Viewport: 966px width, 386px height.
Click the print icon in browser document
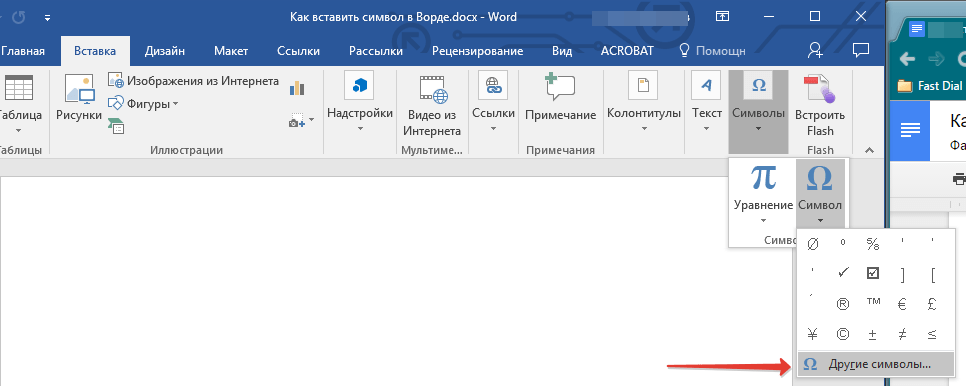pyautogui.click(x=959, y=179)
